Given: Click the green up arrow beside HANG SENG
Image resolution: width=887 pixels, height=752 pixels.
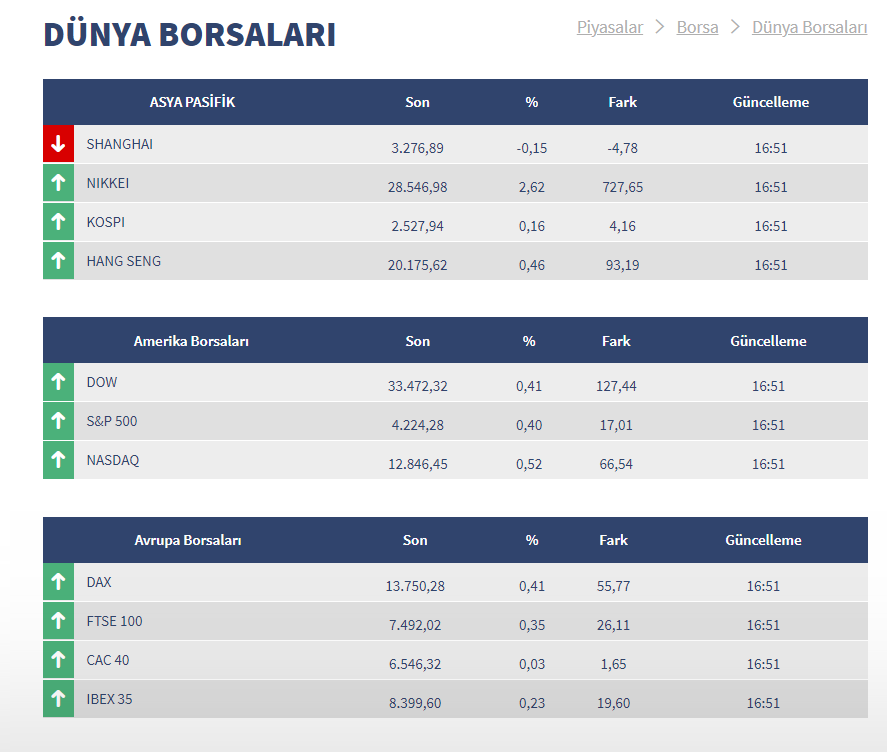Looking at the screenshot, I should pyautogui.click(x=58, y=261).
